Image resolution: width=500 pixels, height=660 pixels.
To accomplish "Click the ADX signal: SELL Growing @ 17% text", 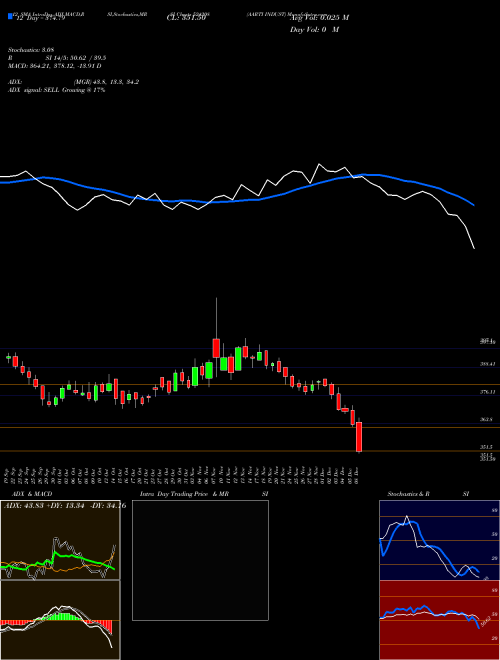I will (x=56, y=90).
